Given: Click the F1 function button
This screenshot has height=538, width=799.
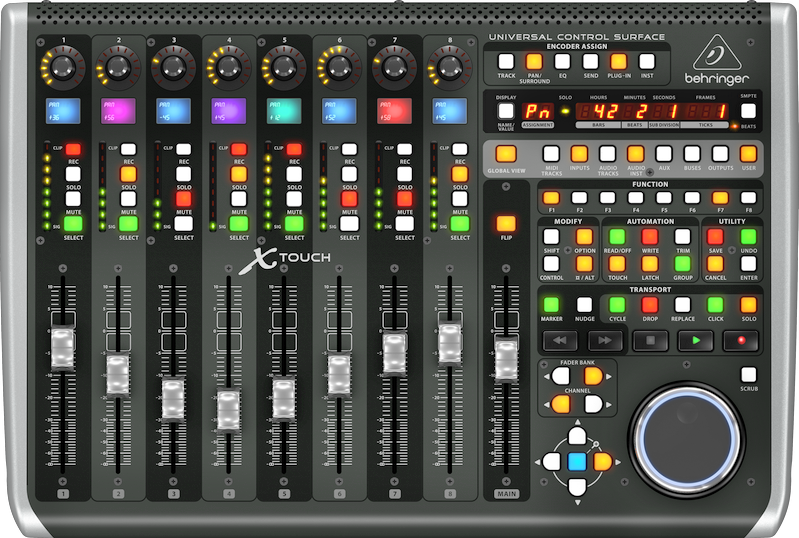Looking at the screenshot, I should click(x=551, y=198).
